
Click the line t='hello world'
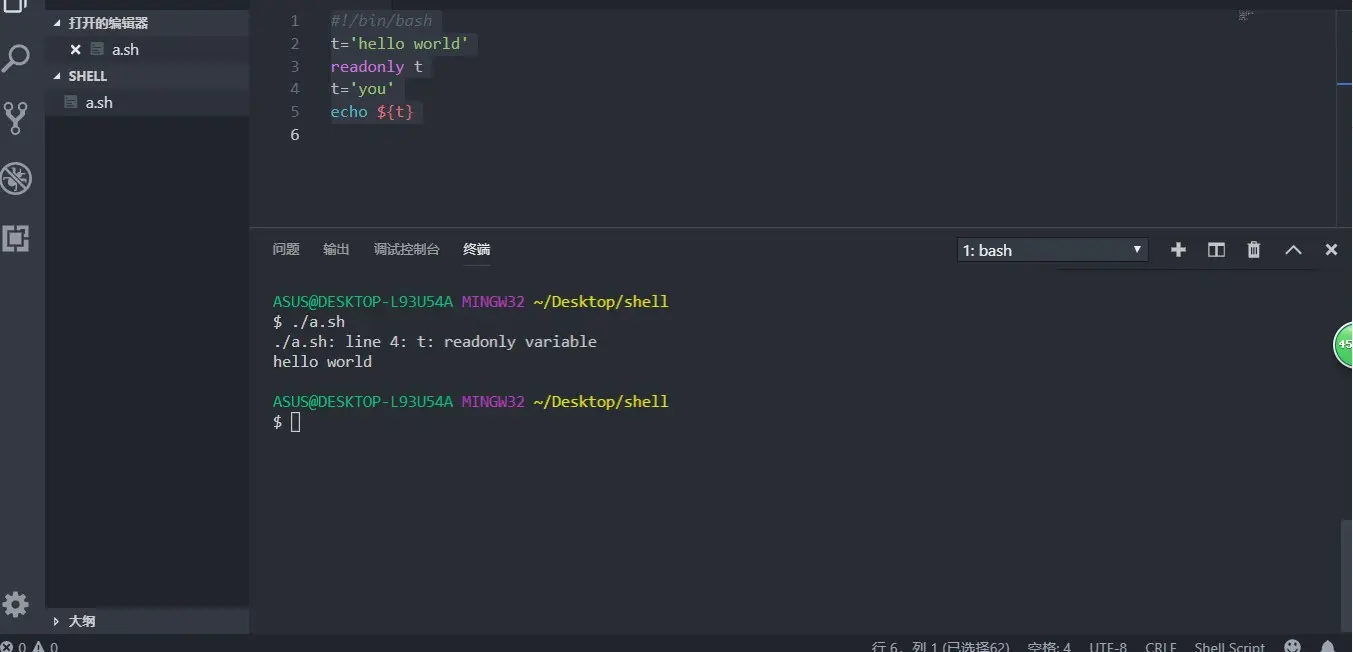[400, 43]
